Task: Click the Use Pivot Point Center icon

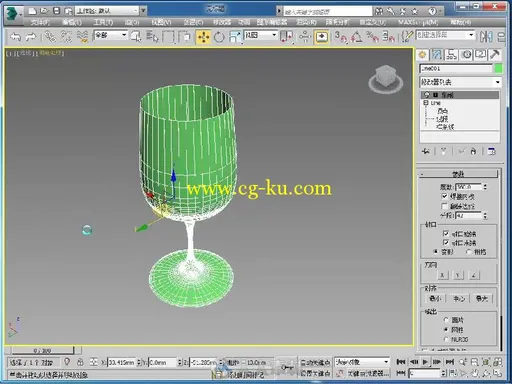Action: [287, 37]
